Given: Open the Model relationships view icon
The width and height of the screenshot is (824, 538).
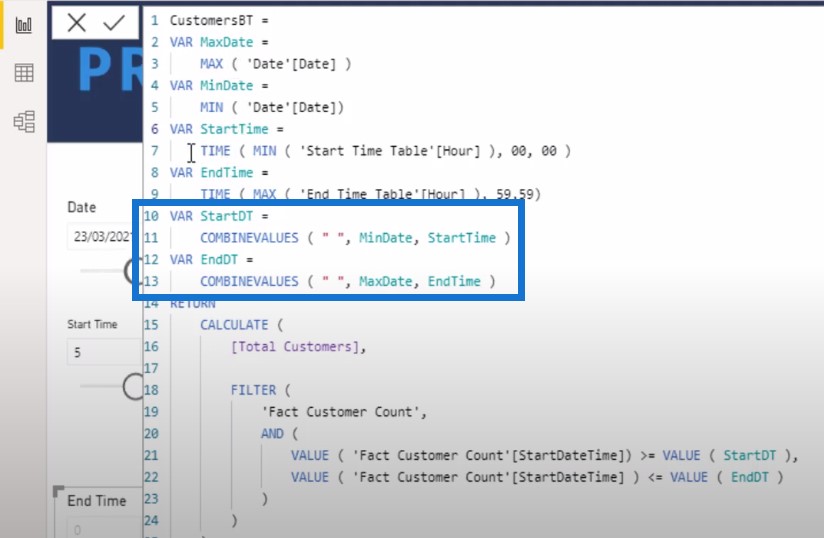Looking at the screenshot, I should pyautogui.click(x=24, y=121).
